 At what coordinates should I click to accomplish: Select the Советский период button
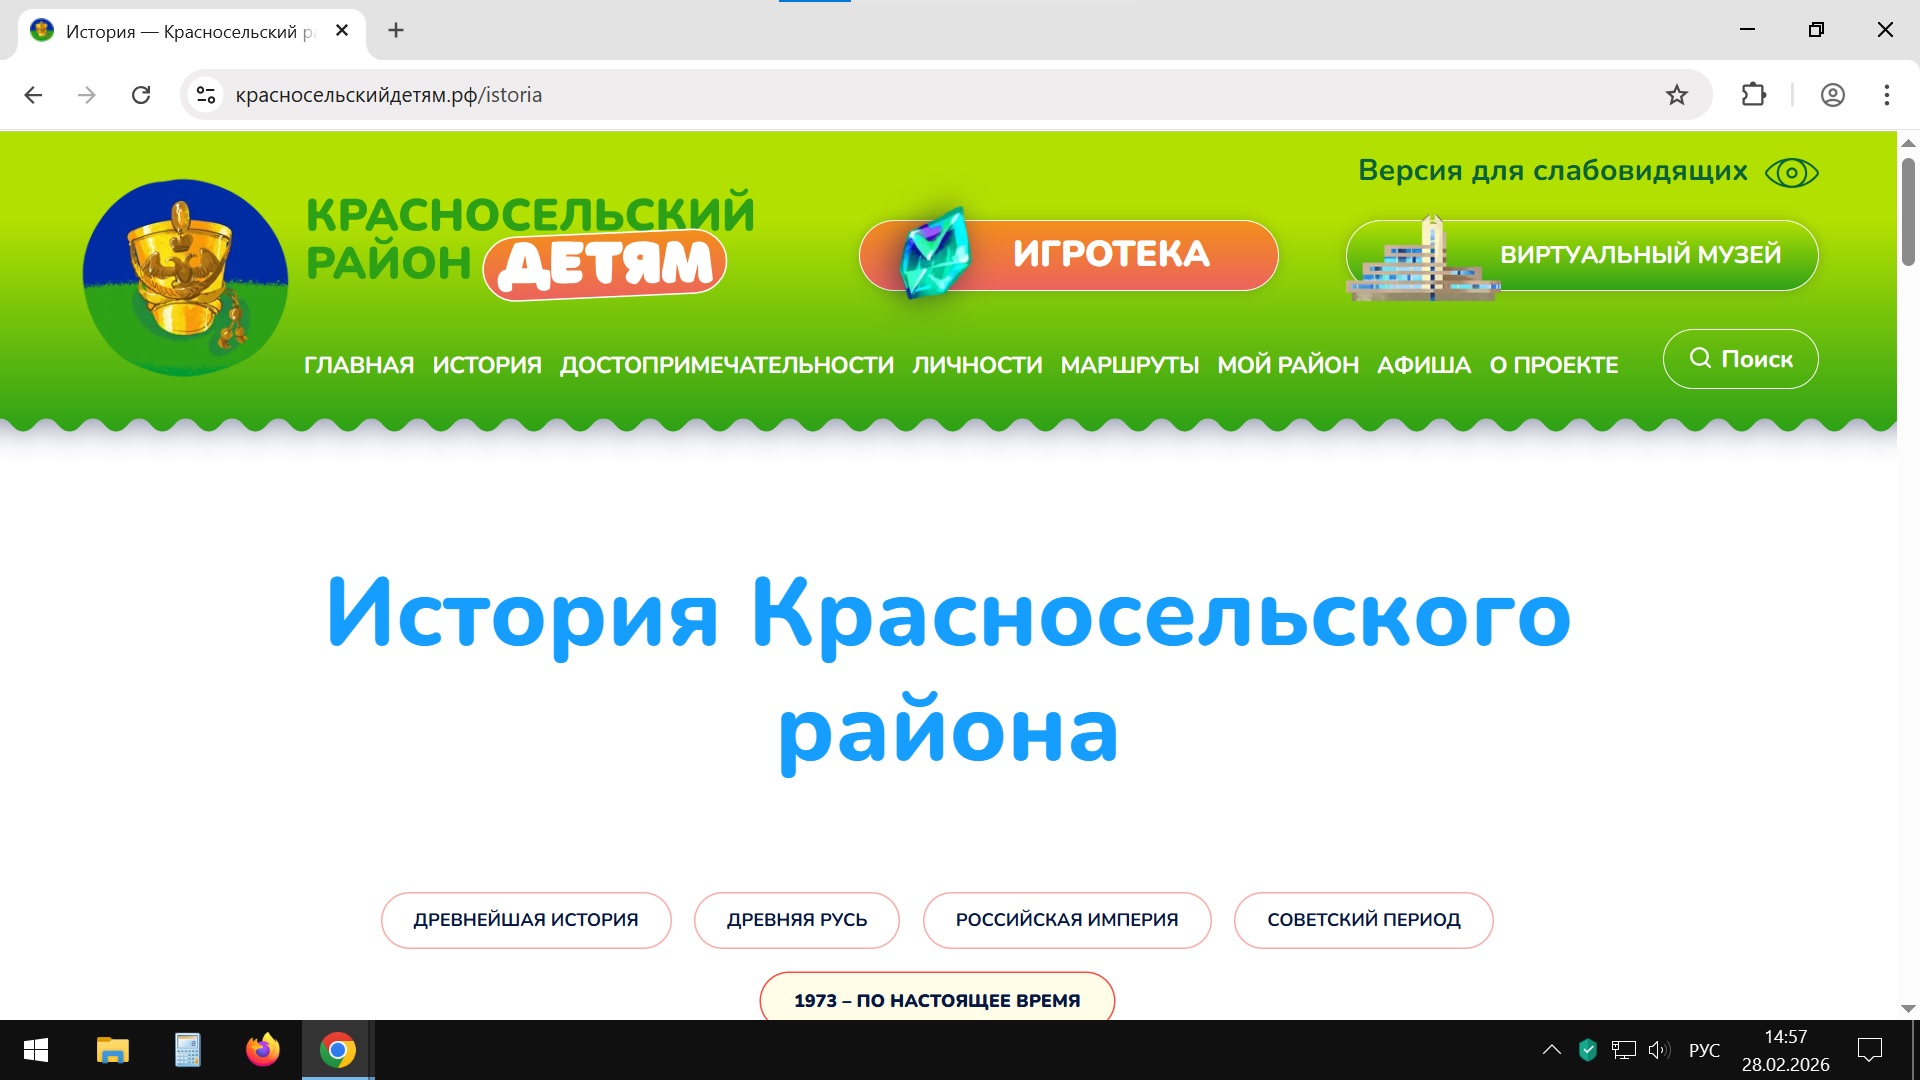[1363, 920]
